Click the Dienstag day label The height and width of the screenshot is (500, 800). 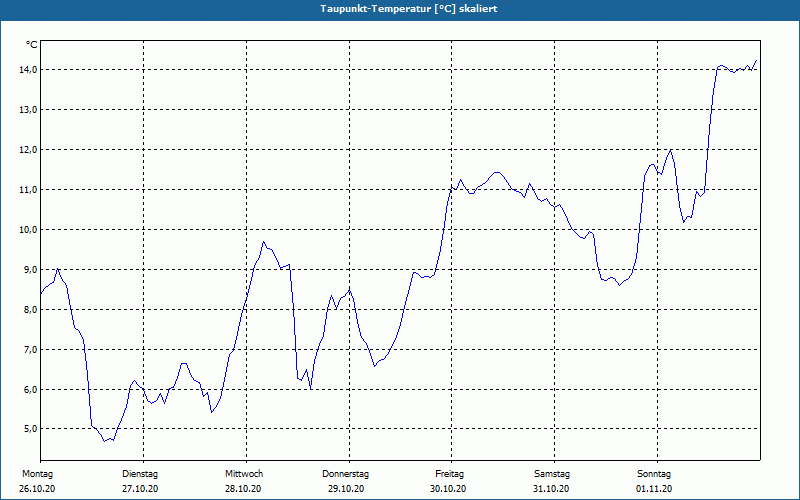[140, 474]
